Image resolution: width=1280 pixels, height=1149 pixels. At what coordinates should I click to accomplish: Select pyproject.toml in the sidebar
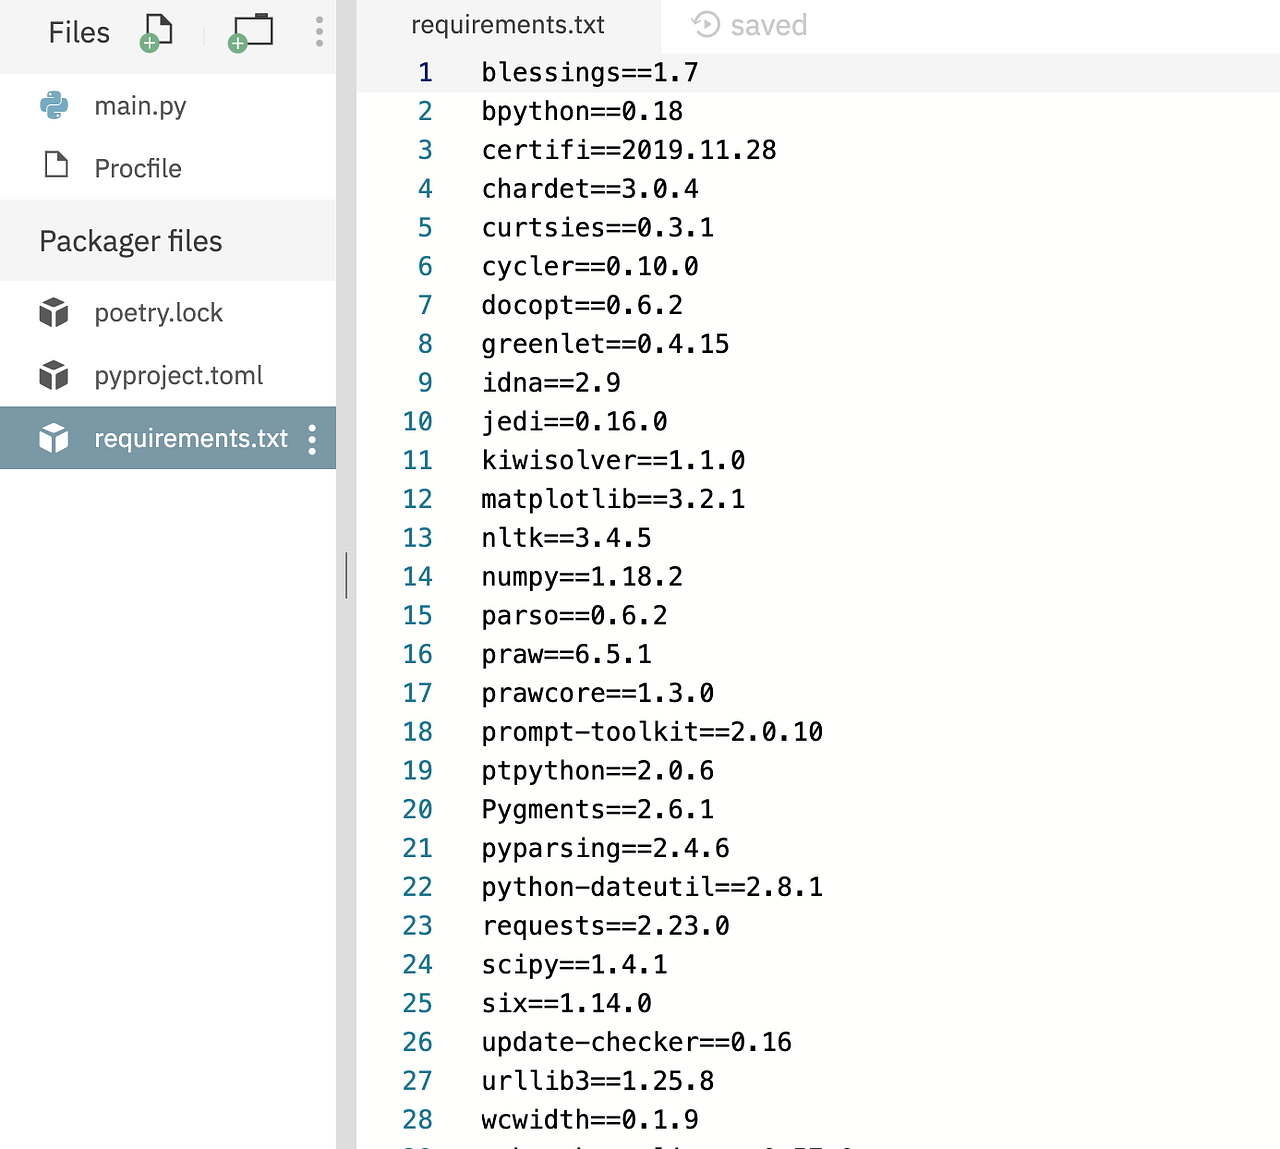(178, 375)
